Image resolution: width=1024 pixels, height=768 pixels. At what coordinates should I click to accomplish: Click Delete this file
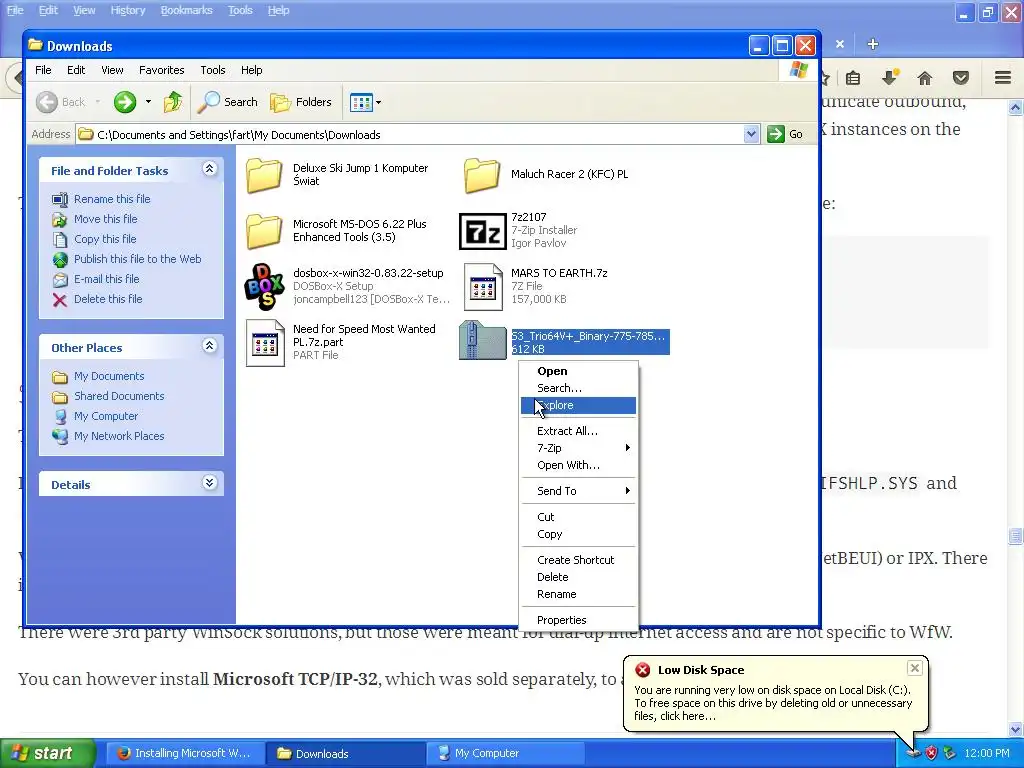click(108, 299)
